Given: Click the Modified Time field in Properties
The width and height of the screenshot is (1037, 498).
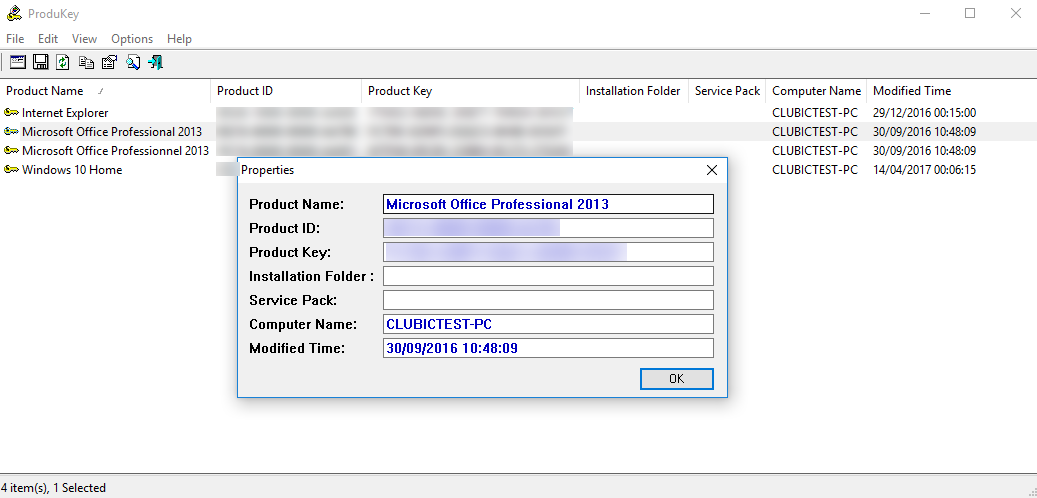Looking at the screenshot, I should tap(548, 348).
